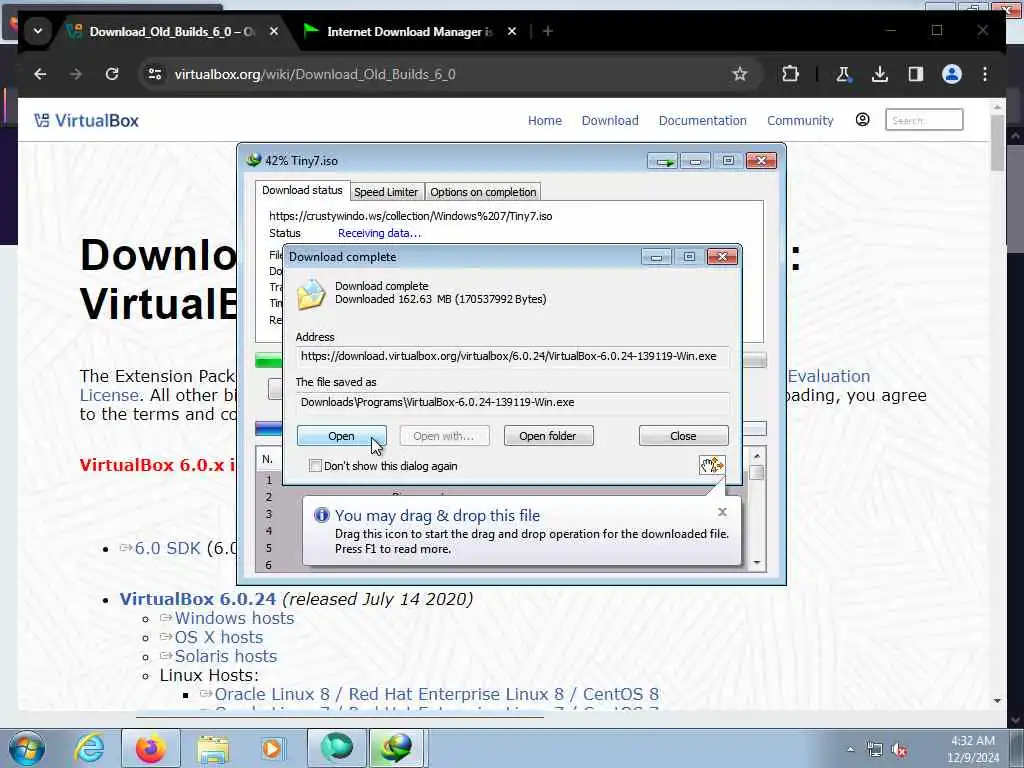Click the VirtualBox logo

click(87, 120)
